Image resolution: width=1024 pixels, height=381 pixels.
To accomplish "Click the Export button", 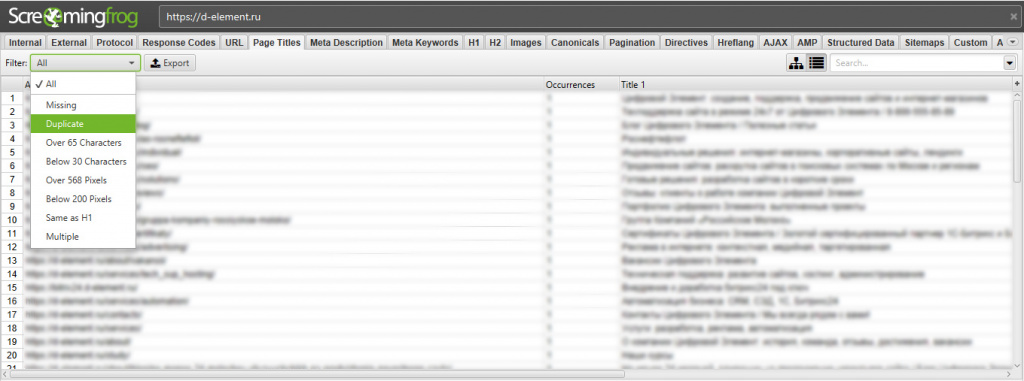I will coord(170,63).
